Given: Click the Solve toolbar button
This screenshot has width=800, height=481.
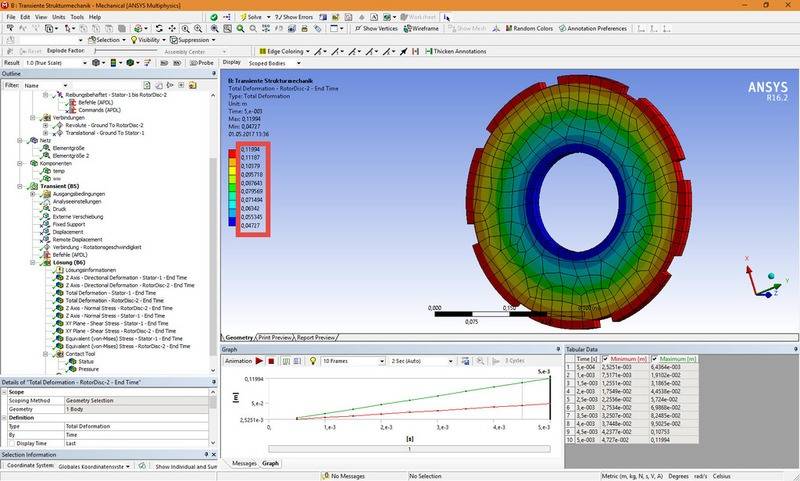Looking at the screenshot, I should point(252,17).
